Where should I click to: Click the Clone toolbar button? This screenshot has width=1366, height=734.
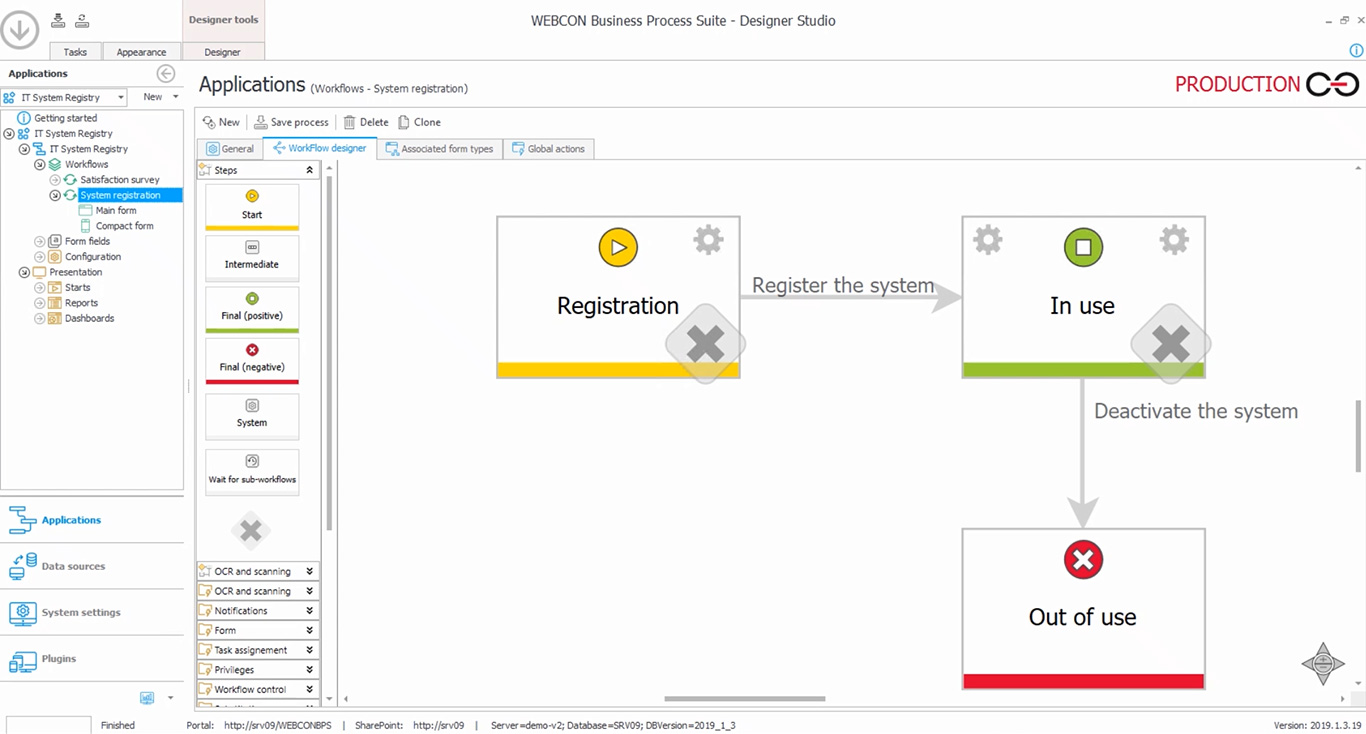pos(419,122)
